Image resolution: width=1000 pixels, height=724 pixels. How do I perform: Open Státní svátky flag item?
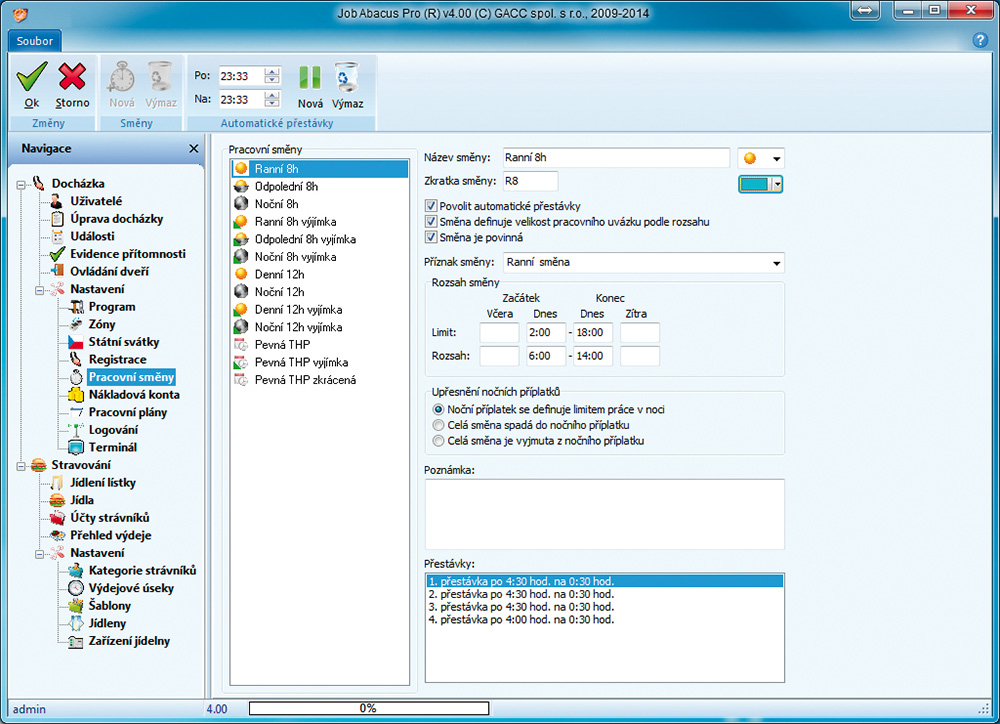pos(124,342)
